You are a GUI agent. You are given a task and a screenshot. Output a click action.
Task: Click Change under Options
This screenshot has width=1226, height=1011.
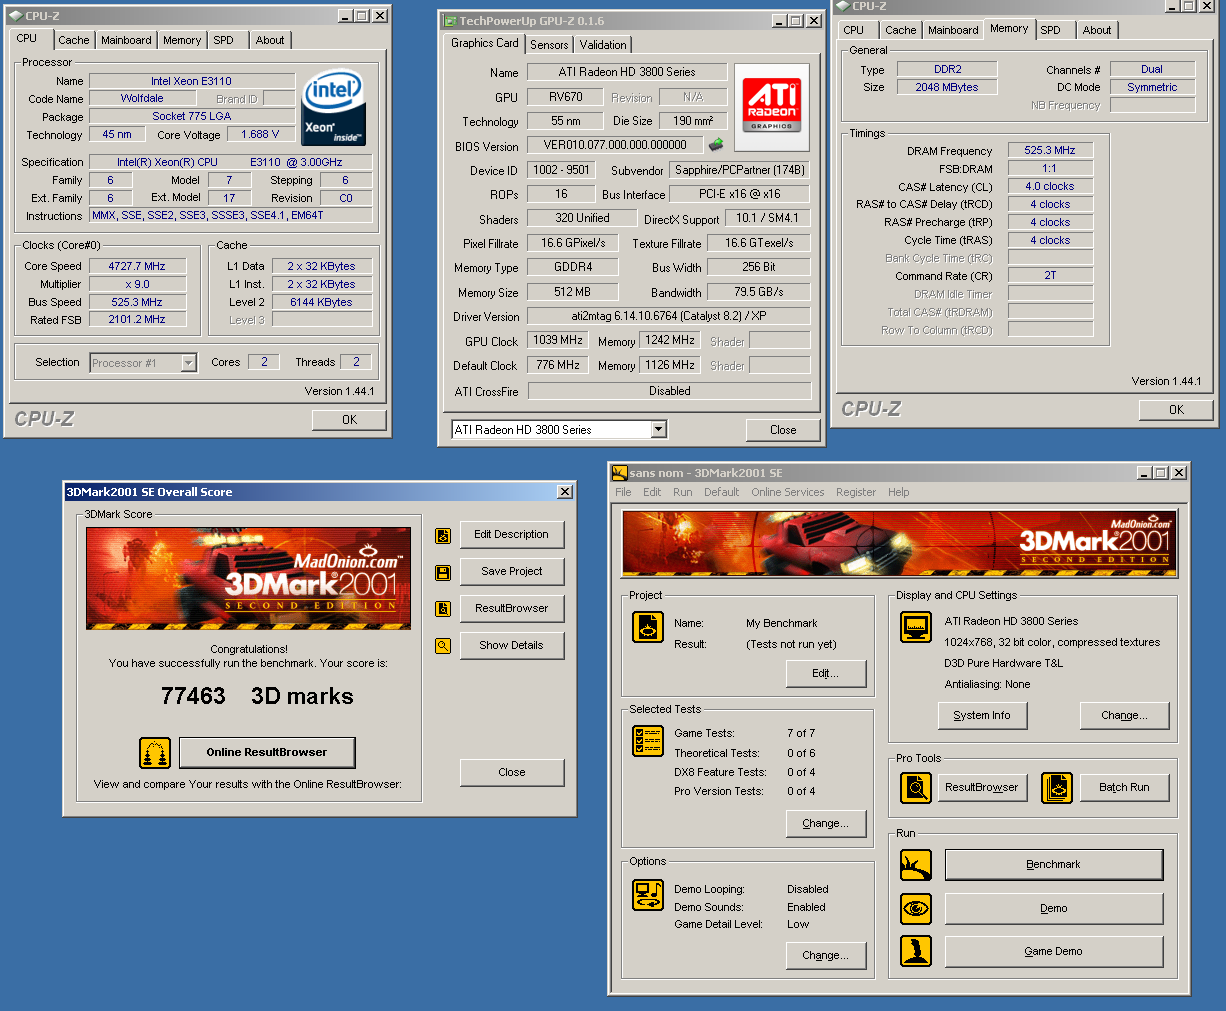(x=825, y=956)
